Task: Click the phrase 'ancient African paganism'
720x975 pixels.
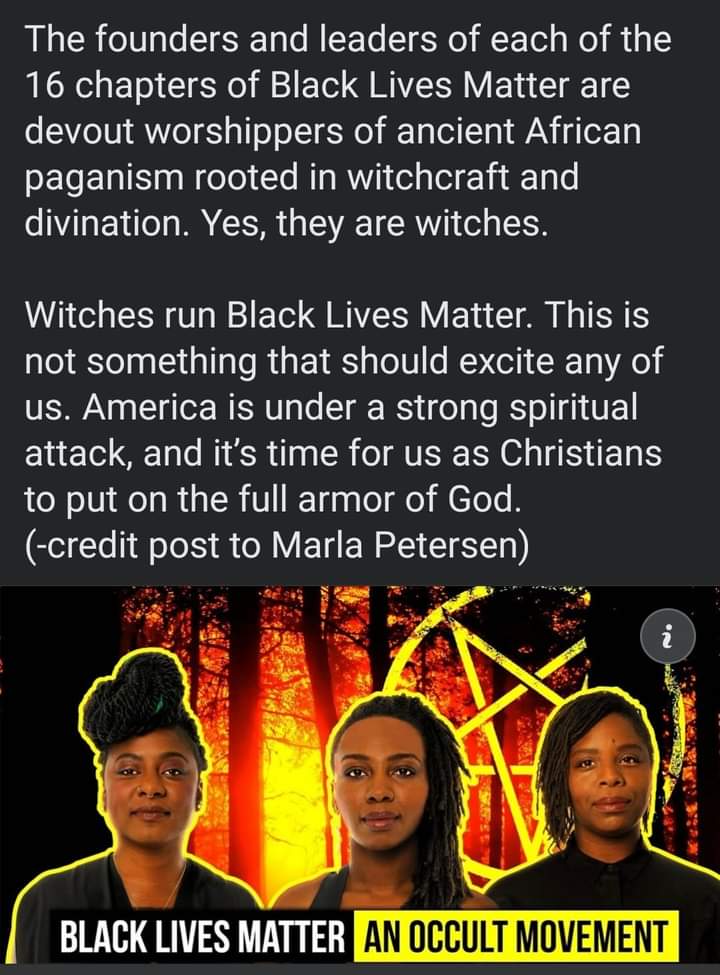Action: click(x=333, y=154)
